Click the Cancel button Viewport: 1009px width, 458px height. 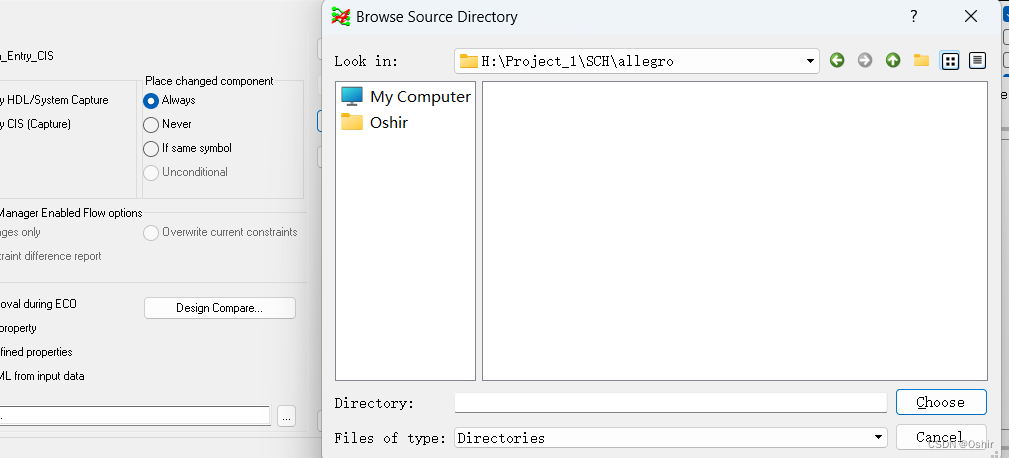[940, 437]
